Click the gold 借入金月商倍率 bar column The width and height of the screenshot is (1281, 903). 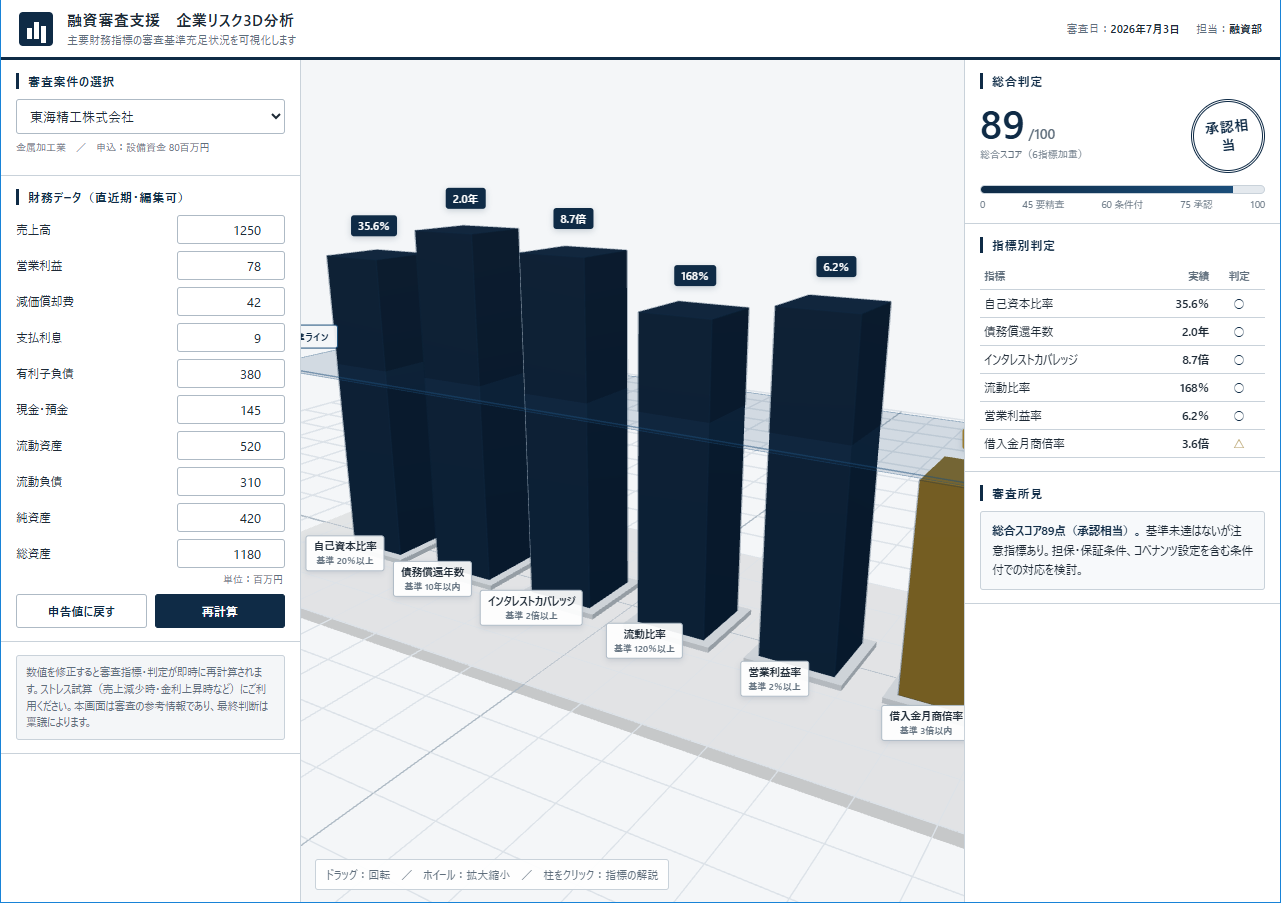[x=935, y=580]
